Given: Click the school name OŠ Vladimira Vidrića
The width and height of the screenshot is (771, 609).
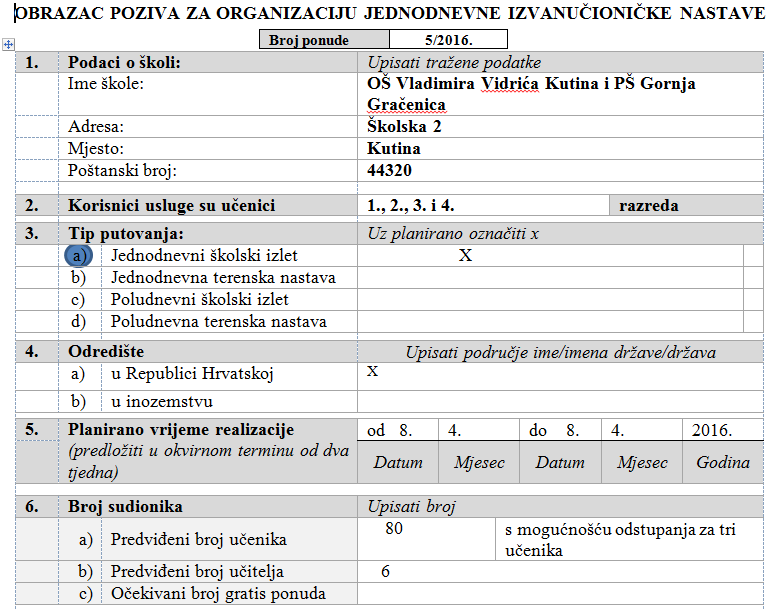Looking at the screenshot, I should pos(453,84).
